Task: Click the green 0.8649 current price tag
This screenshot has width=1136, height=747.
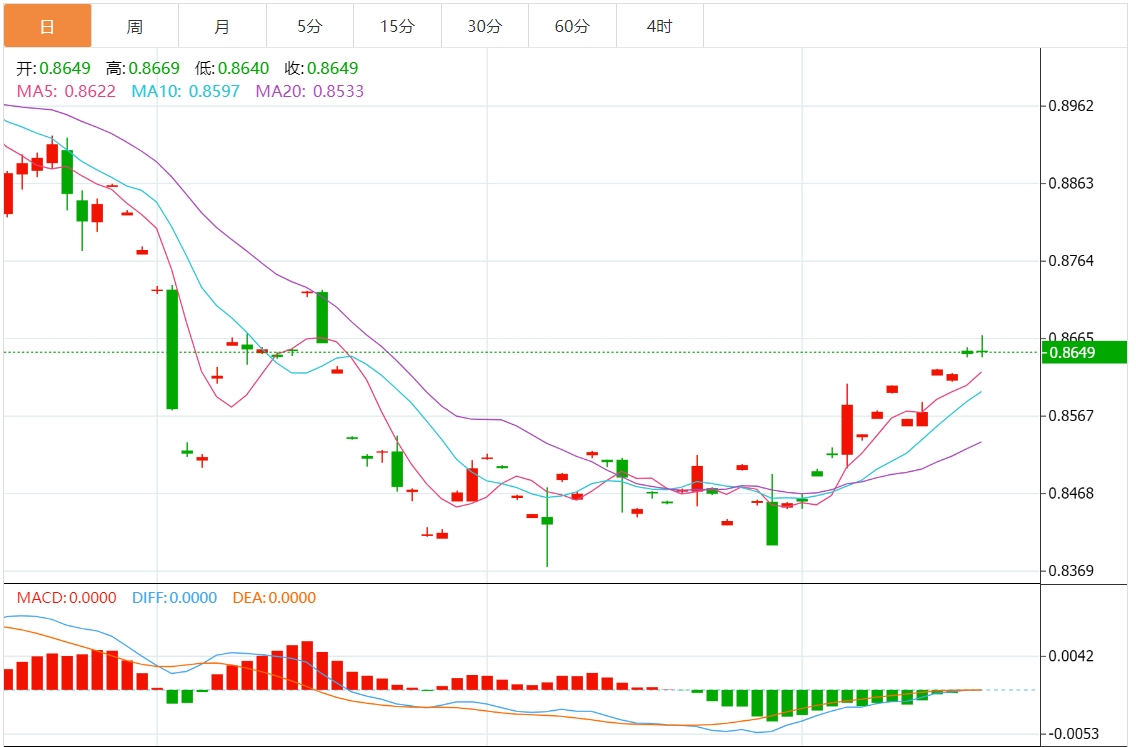Action: coord(1084,353)
